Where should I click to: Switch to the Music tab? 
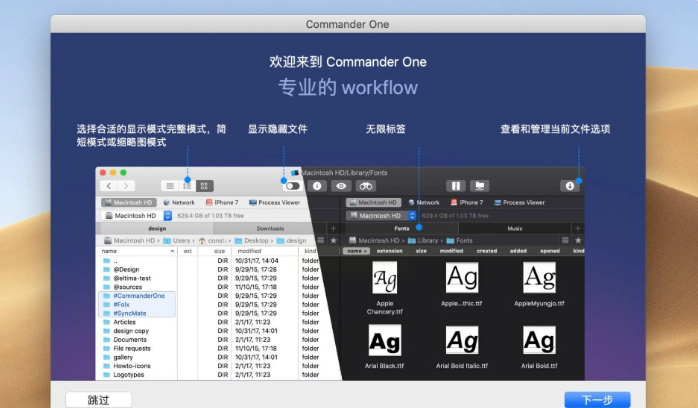click(x=515, y=228)
